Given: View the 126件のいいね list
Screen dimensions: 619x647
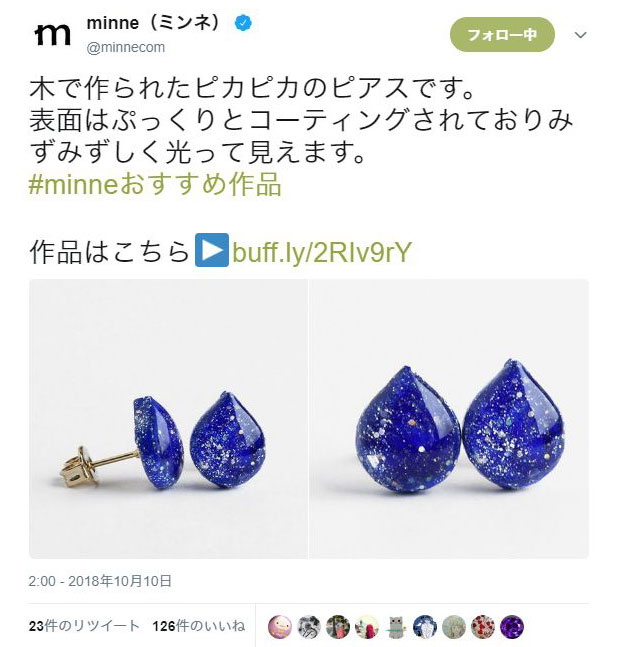Looking at the screenshot, I should pos(199,626).
